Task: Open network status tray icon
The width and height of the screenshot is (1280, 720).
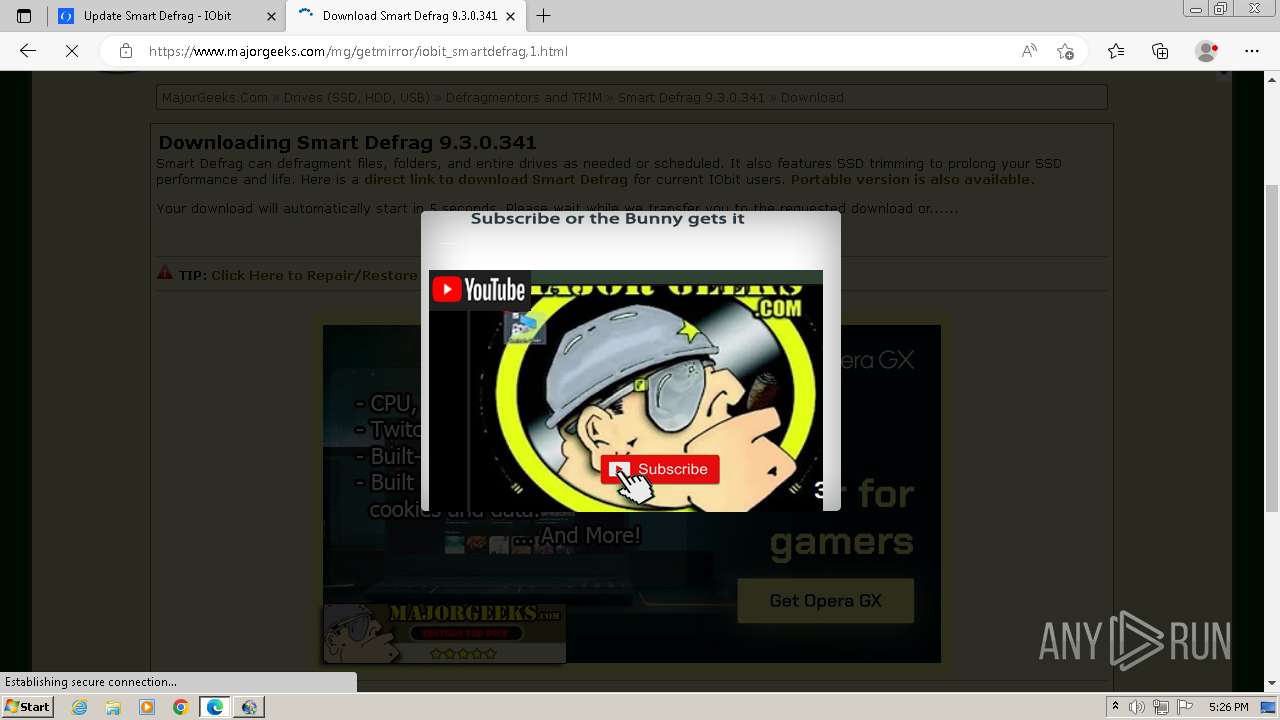Action: click(x=1161, y=707)
